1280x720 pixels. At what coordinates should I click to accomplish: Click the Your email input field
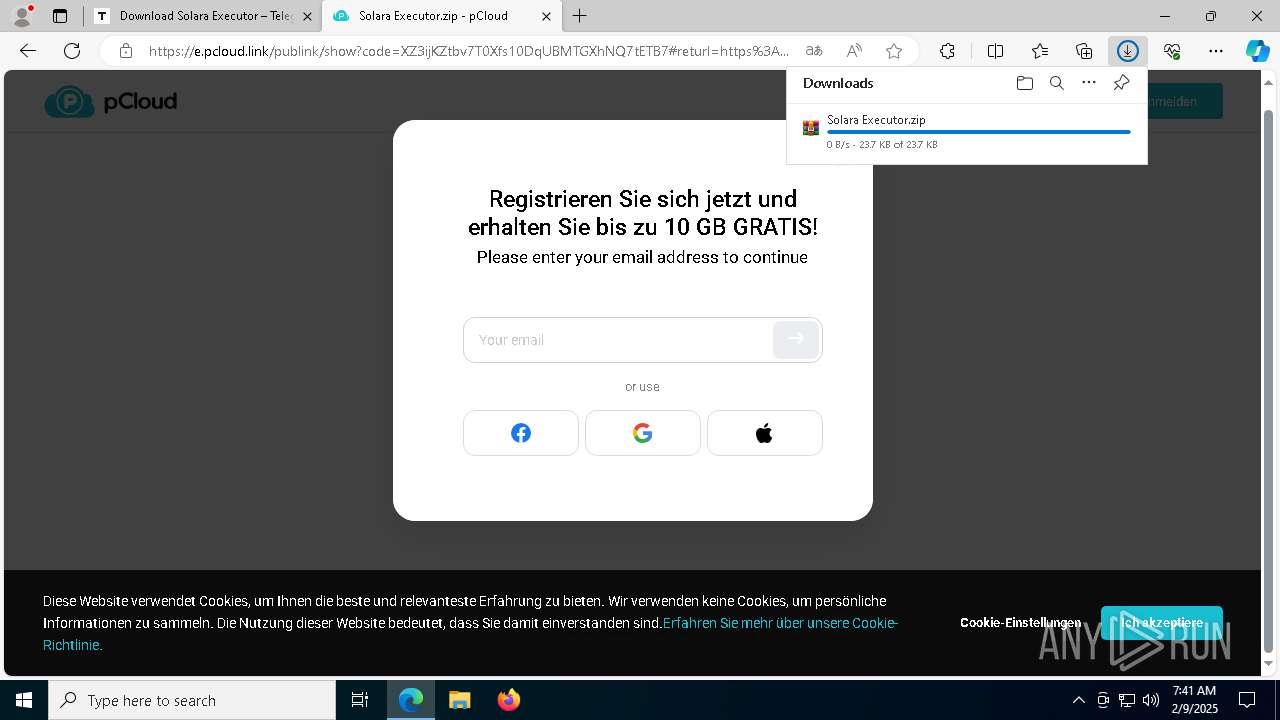(x=617, y=340)
